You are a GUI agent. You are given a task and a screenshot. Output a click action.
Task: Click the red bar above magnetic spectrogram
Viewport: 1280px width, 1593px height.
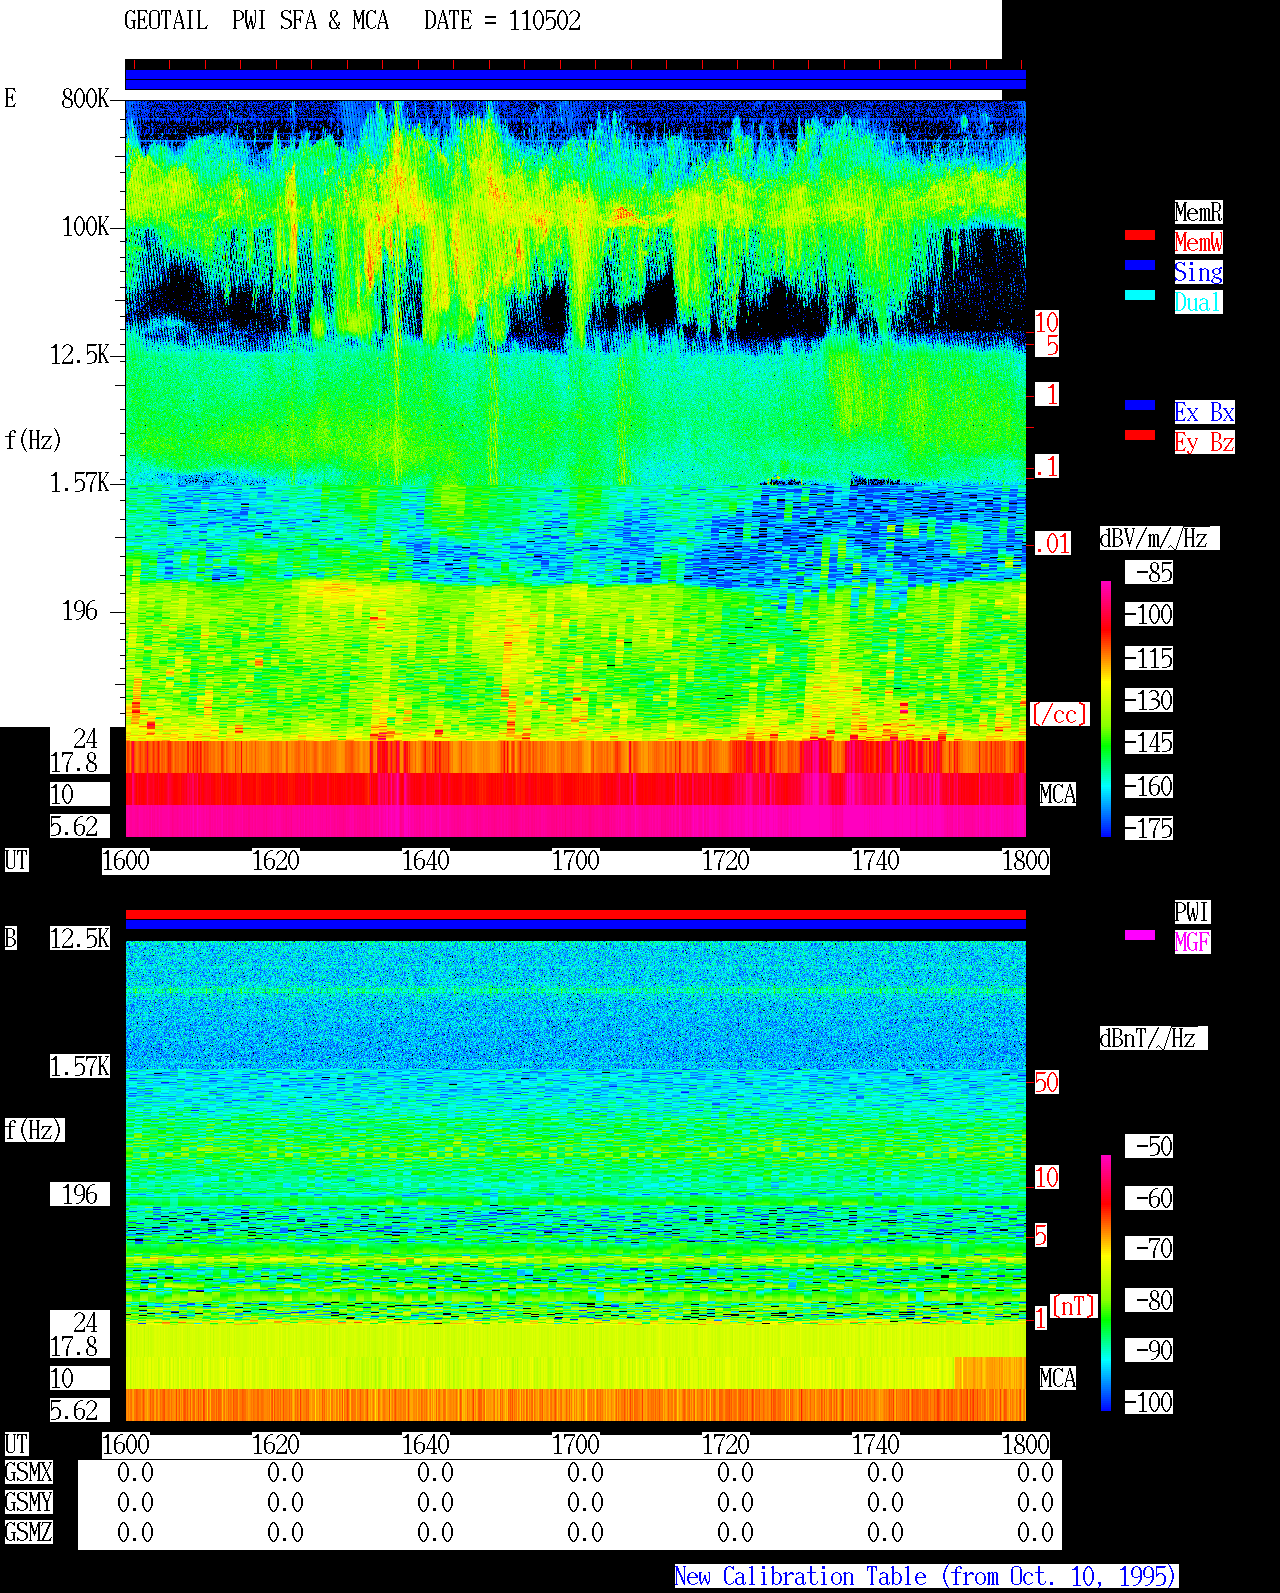click(575, 914)
